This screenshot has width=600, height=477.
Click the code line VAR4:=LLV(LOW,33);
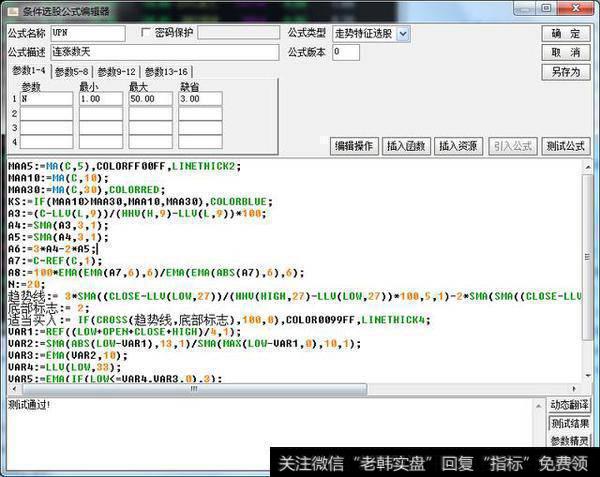pos(64,367)
